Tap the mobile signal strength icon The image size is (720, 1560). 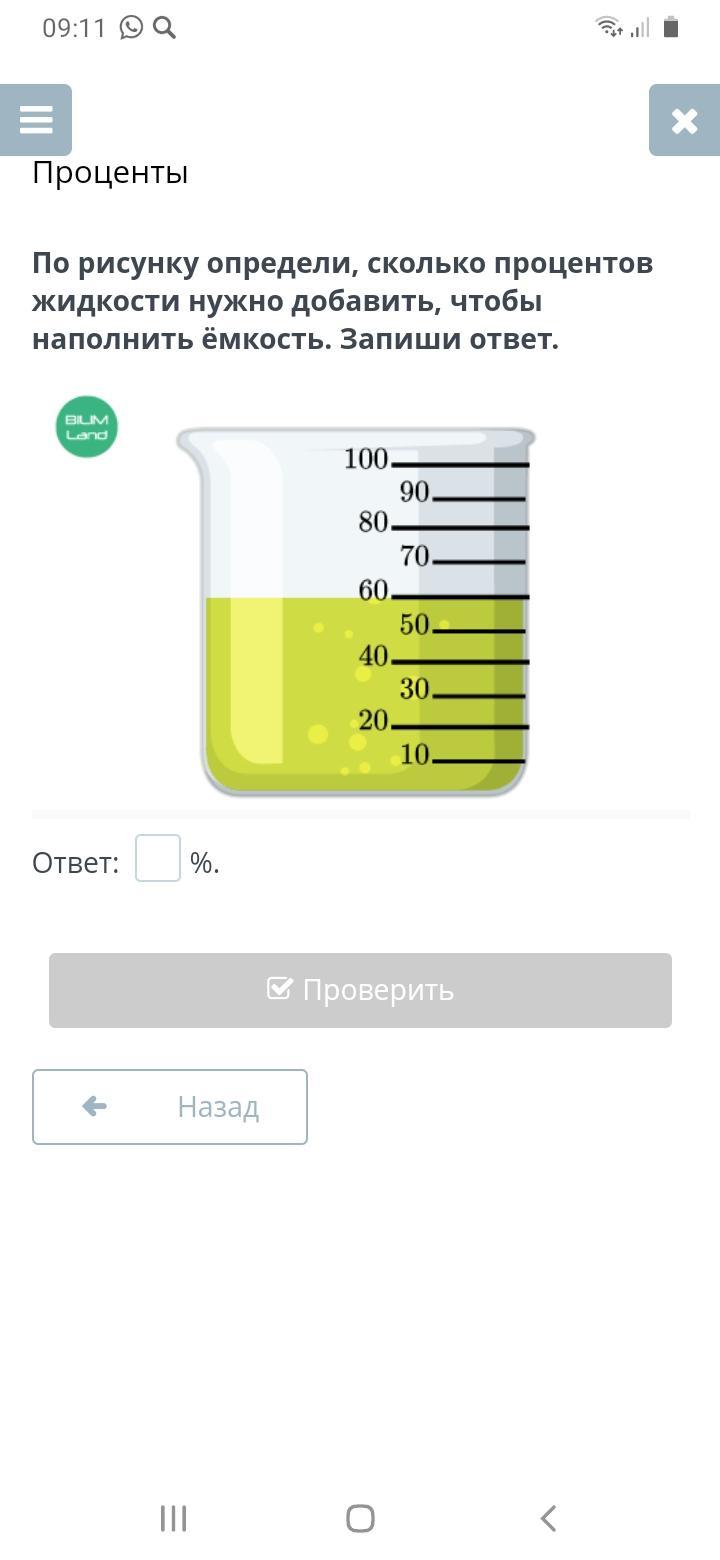640,28
